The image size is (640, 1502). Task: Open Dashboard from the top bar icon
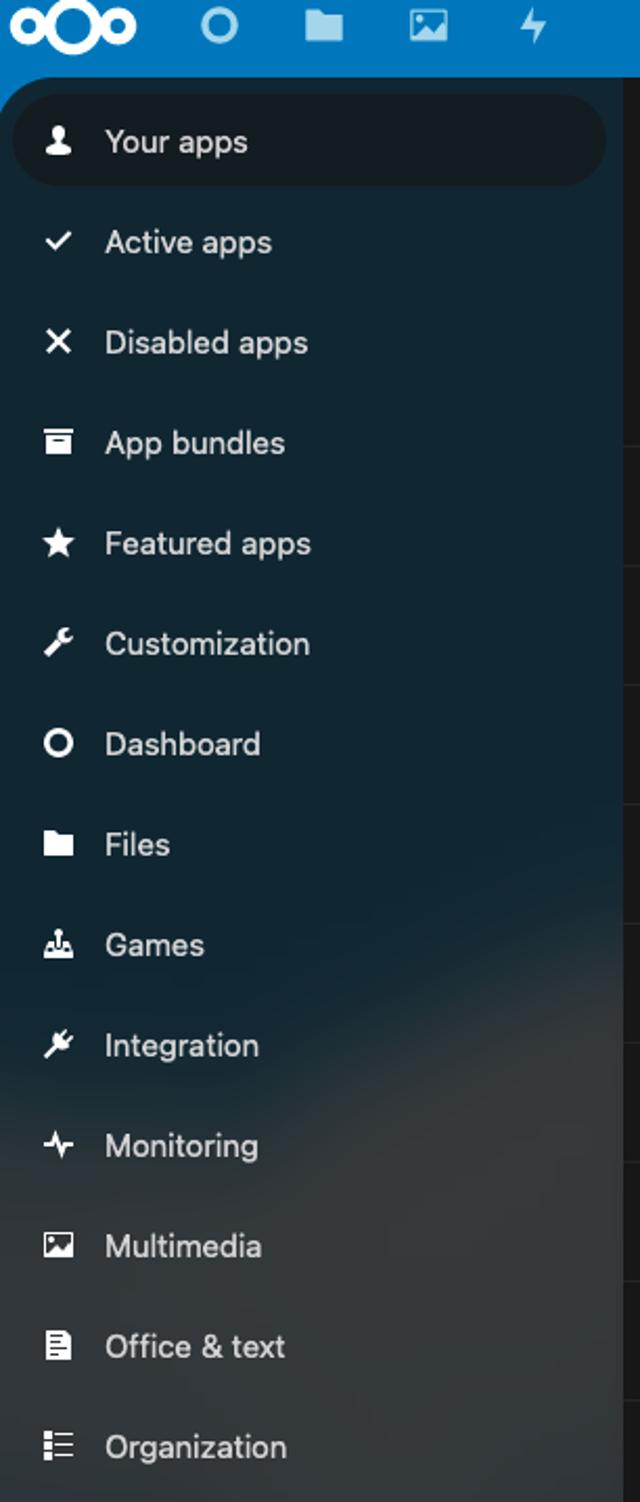tap(219, 27)
